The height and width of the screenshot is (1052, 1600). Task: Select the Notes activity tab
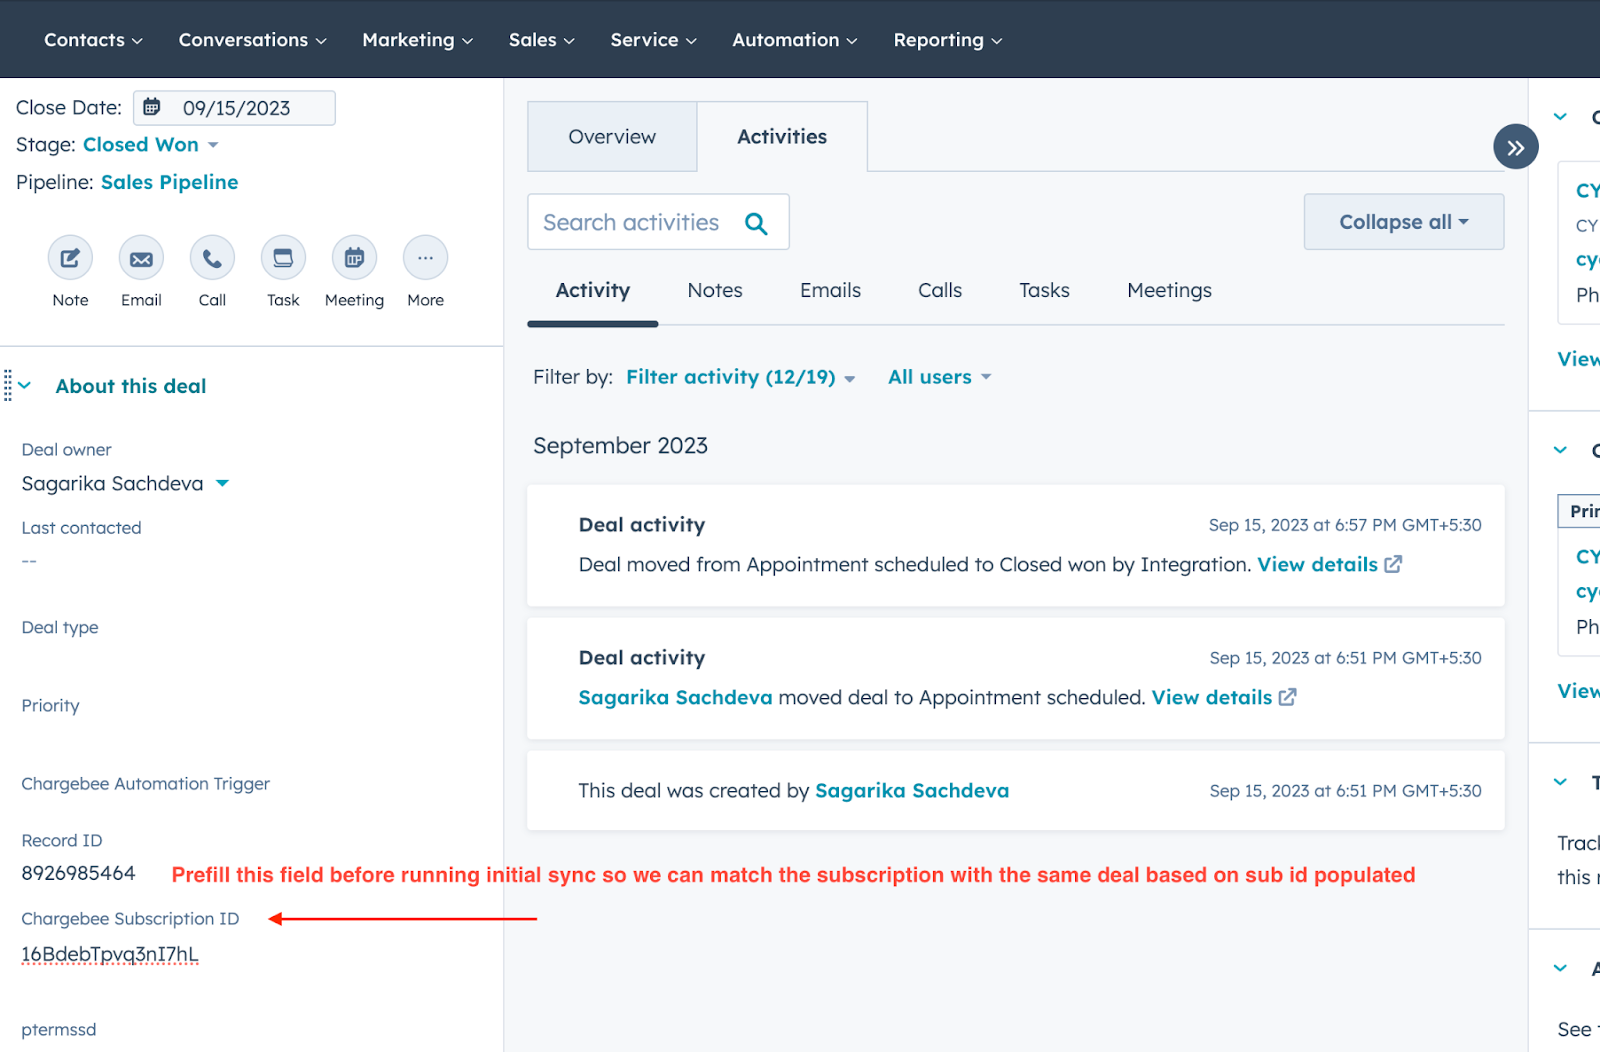(714, 291)
